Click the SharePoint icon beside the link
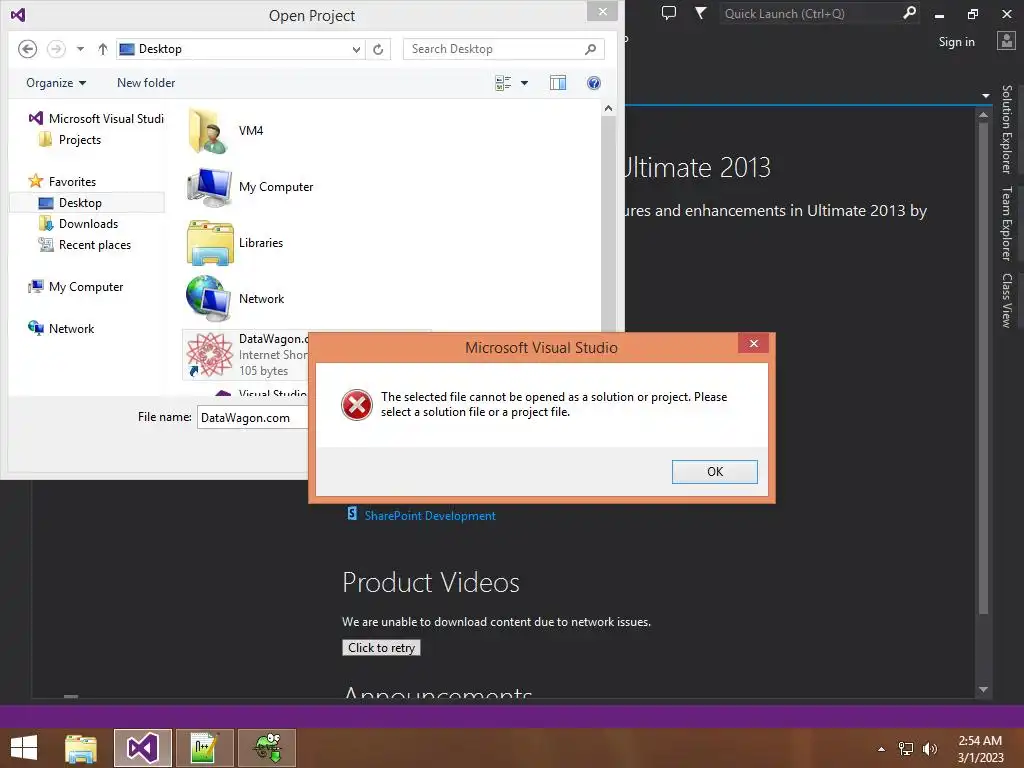 (352, 514)
